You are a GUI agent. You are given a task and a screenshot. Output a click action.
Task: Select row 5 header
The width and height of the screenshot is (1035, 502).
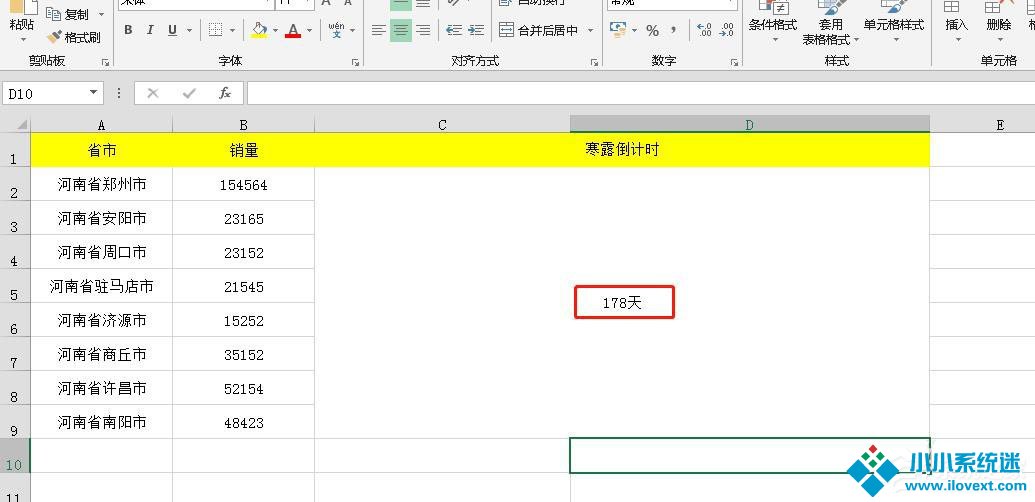click(15, 286)
